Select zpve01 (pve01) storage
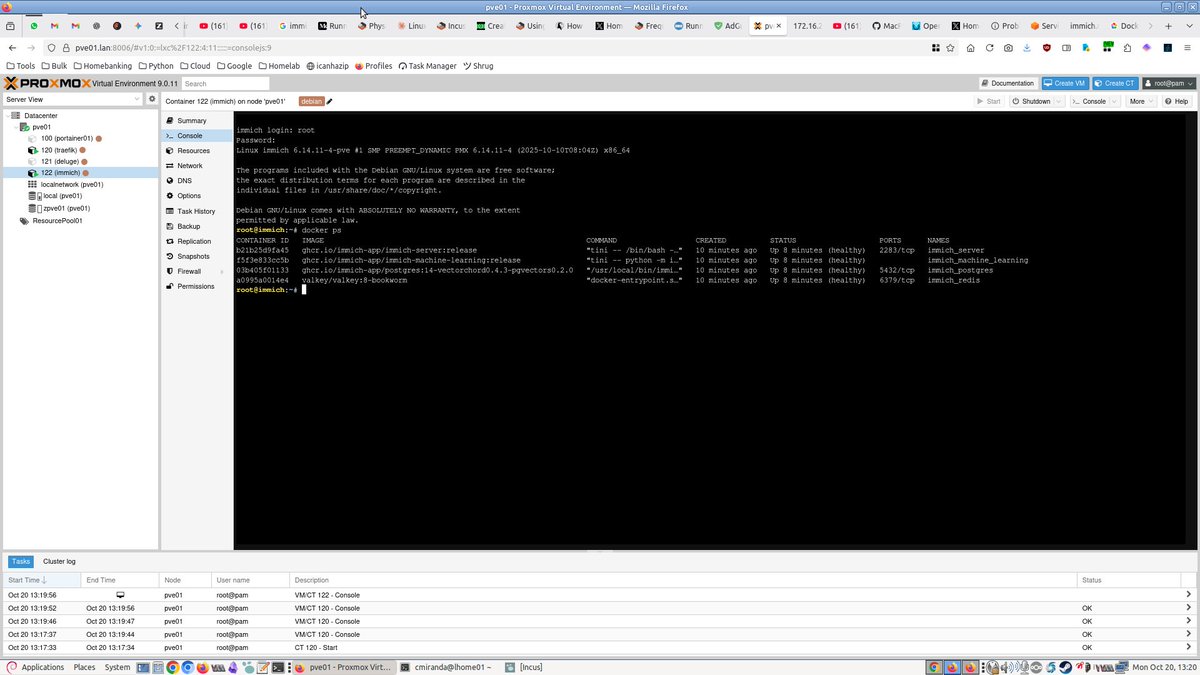 (x=66, y=208)
